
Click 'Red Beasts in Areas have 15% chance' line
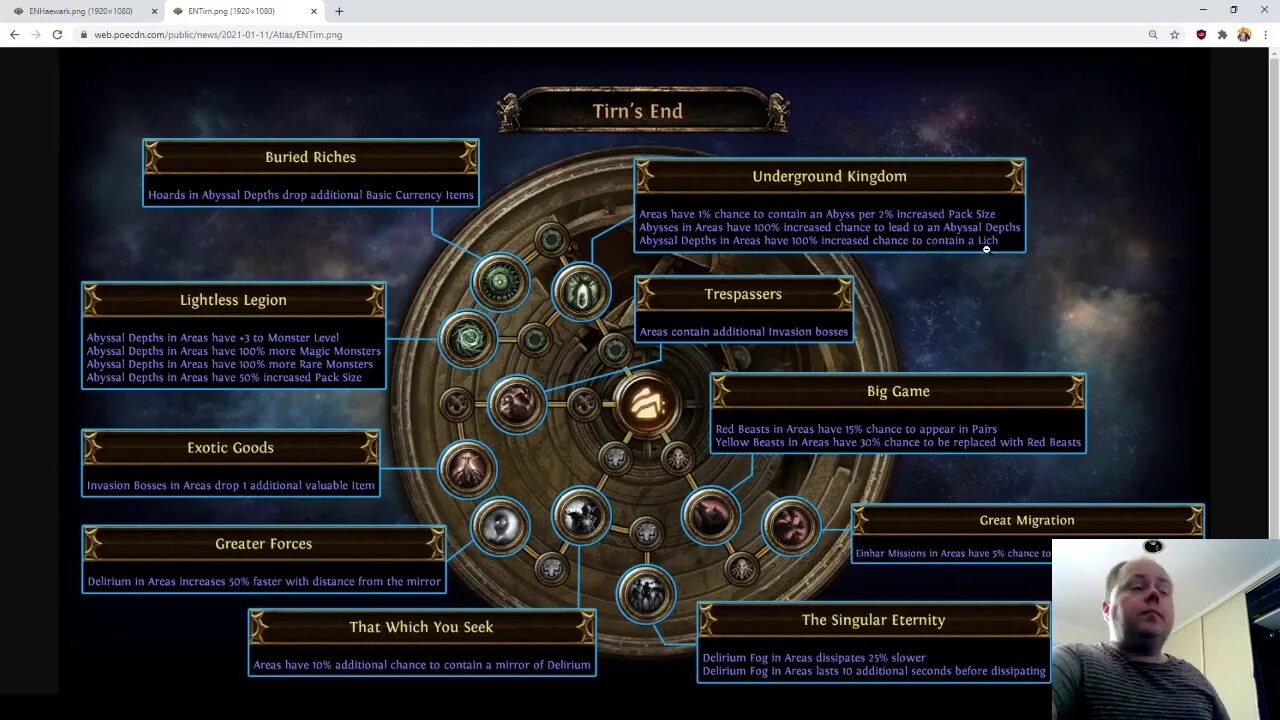click(x=856, y=429)
